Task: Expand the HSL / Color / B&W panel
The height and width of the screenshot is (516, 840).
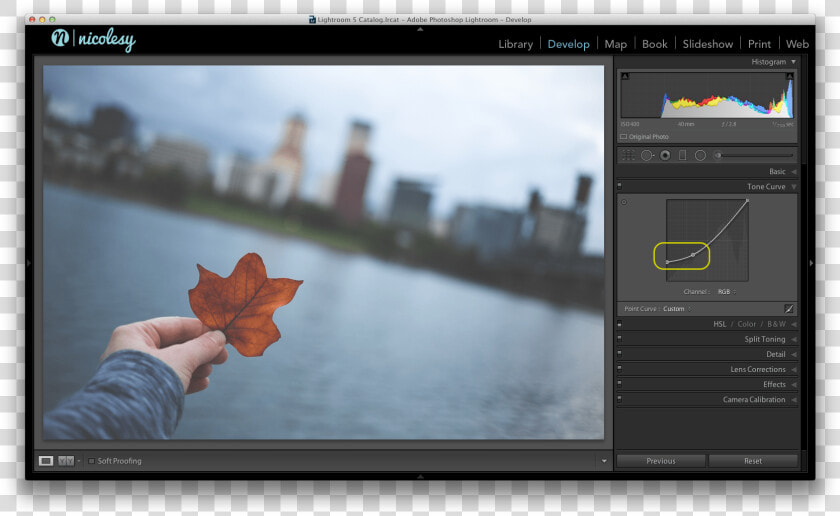Action: [793, 324]
